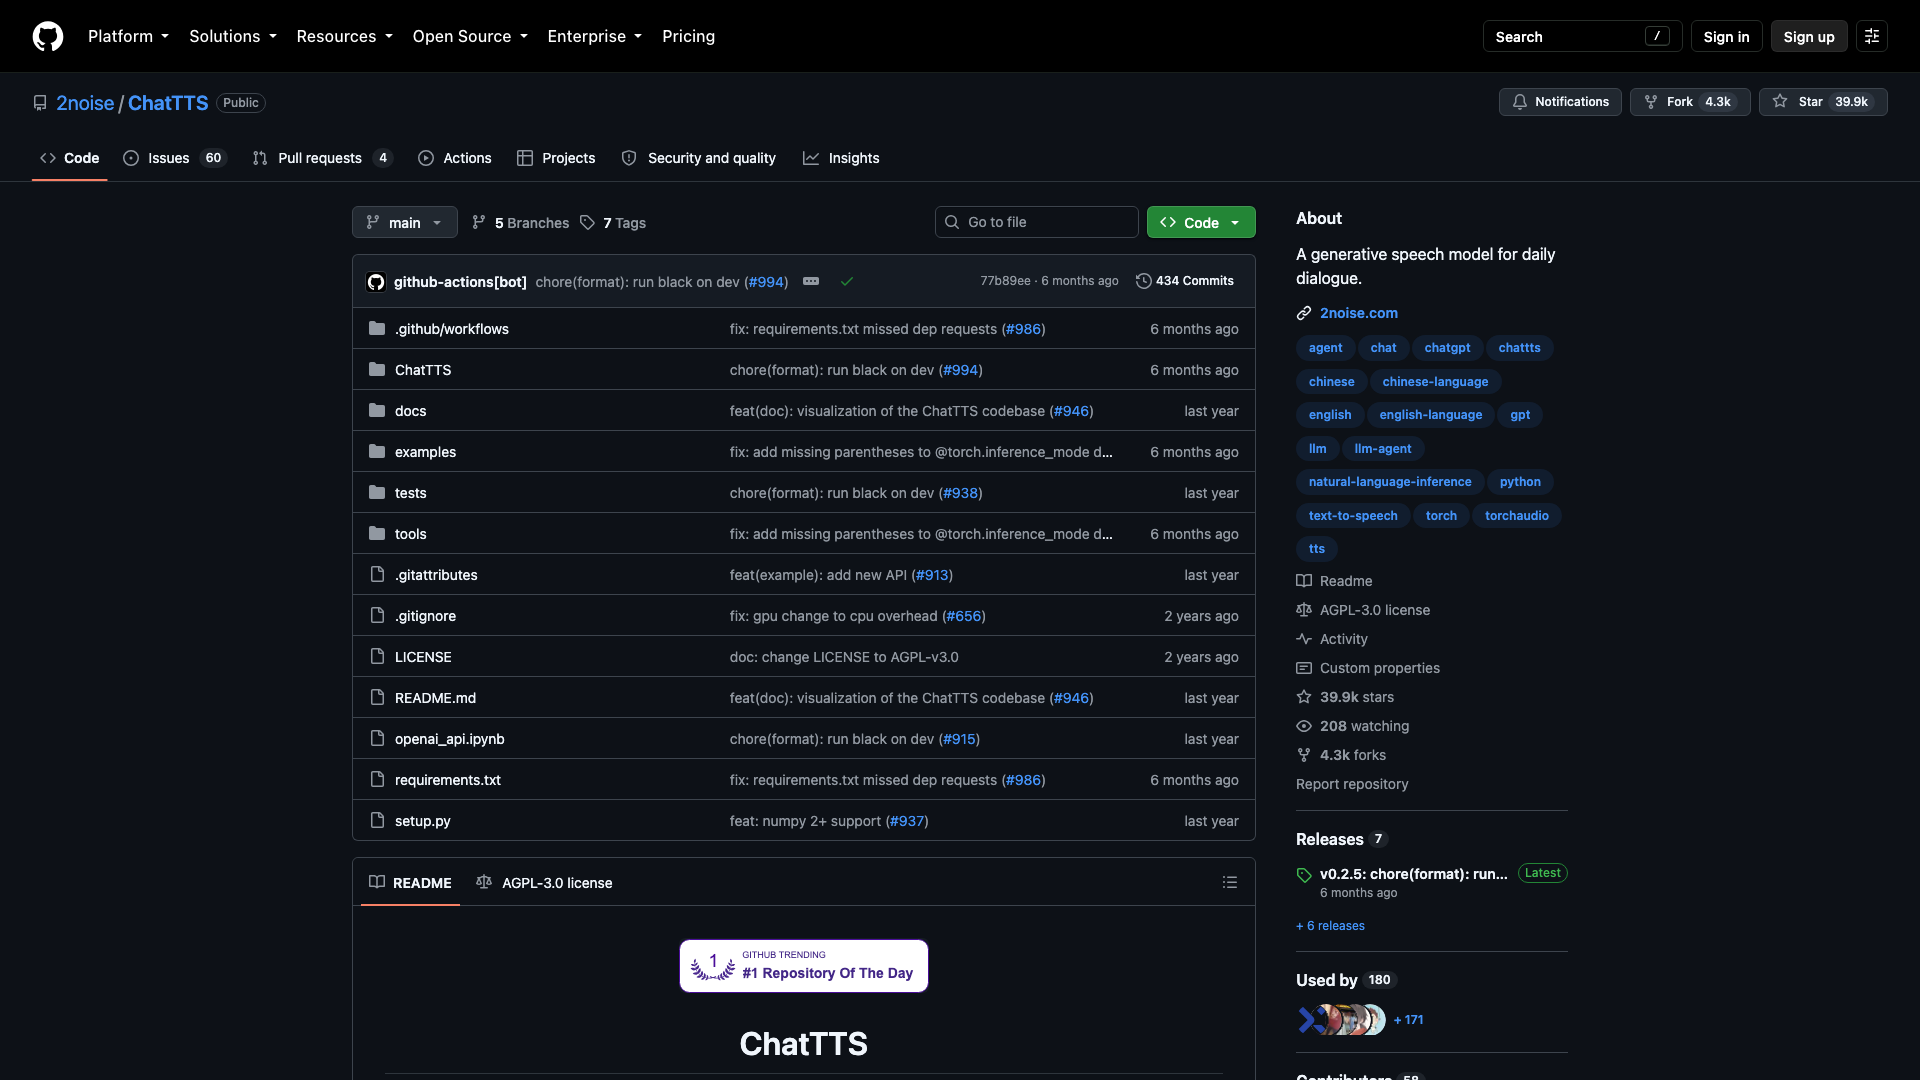Open the 434 Commits history
The width and height of the screenshot is (1920, 1080).
(1185, 281)
